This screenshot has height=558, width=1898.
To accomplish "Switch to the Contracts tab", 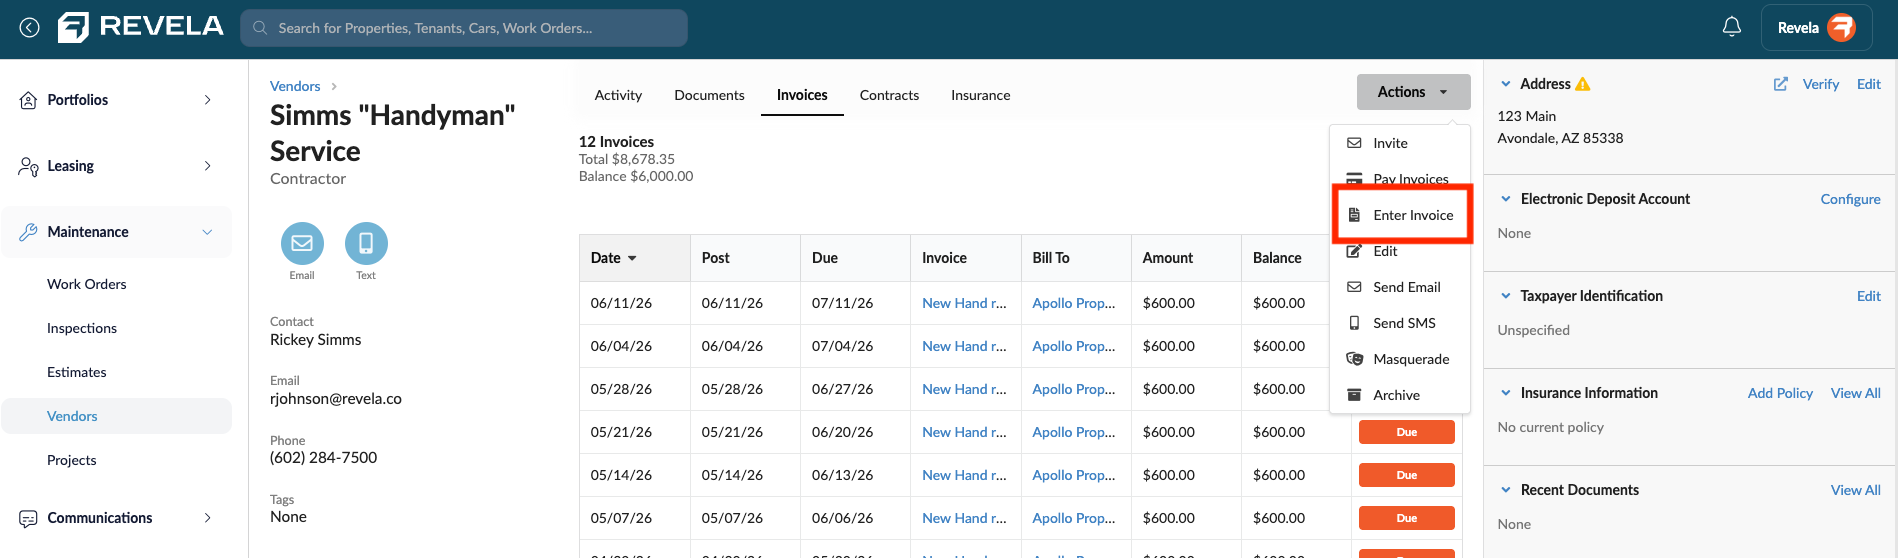I will tap(889, 95).
